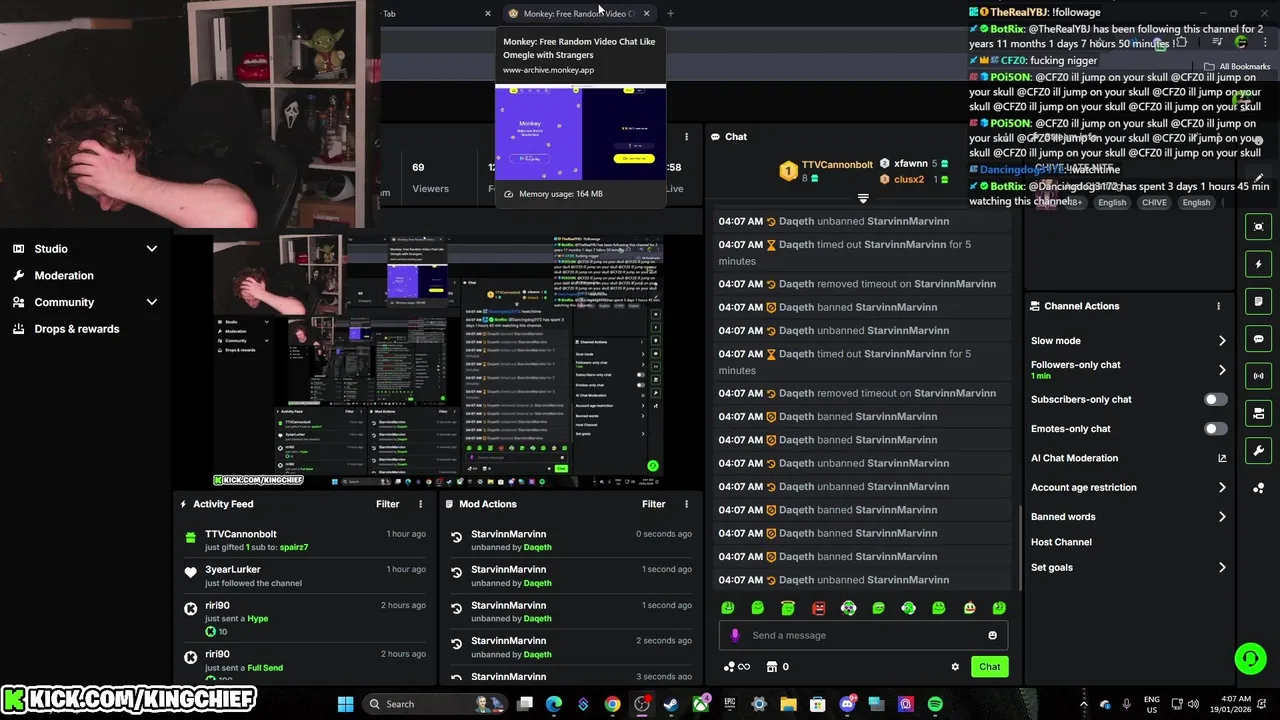Image resolution: width=1280 pixels, height=720 pixels.
Task: Expand the Studio sidebar section
Action: pyautogui.click(x=151, y=249)
